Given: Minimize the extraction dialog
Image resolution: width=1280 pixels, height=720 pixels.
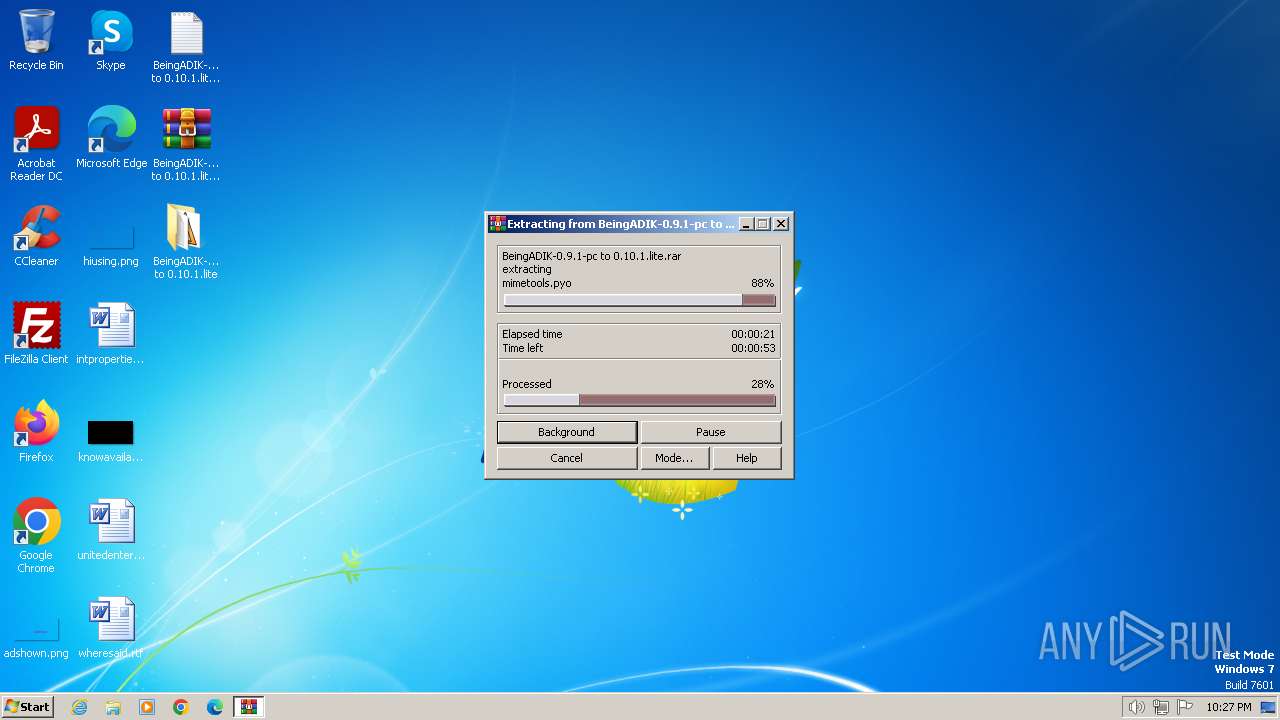Looking at the screenshot, I should click(x=745, y=224).
